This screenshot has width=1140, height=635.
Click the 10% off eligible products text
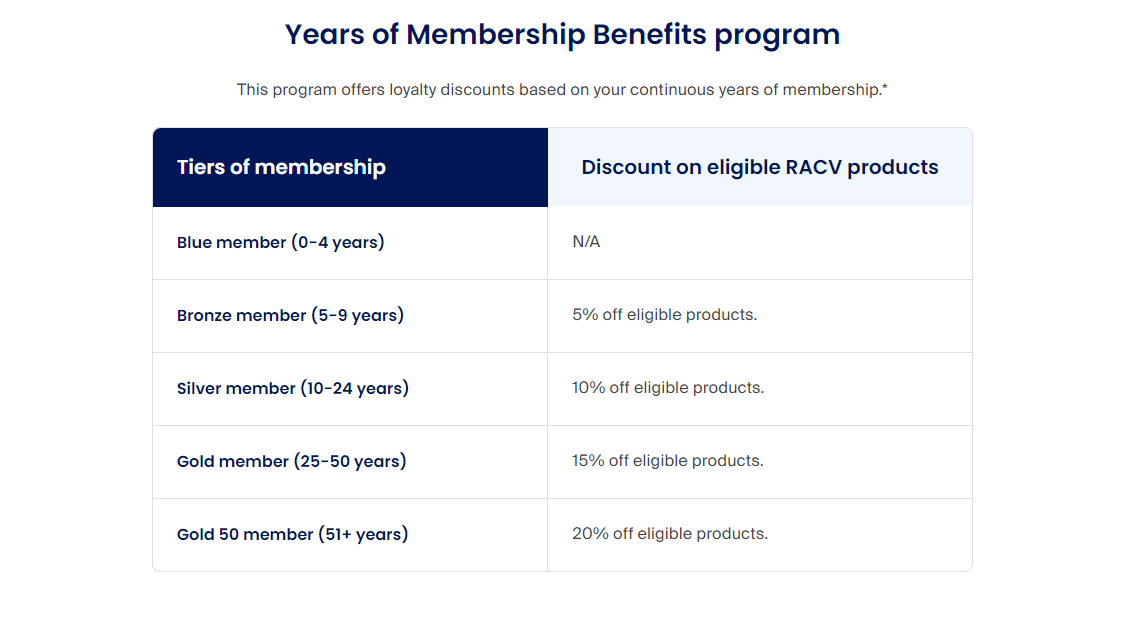668,387
